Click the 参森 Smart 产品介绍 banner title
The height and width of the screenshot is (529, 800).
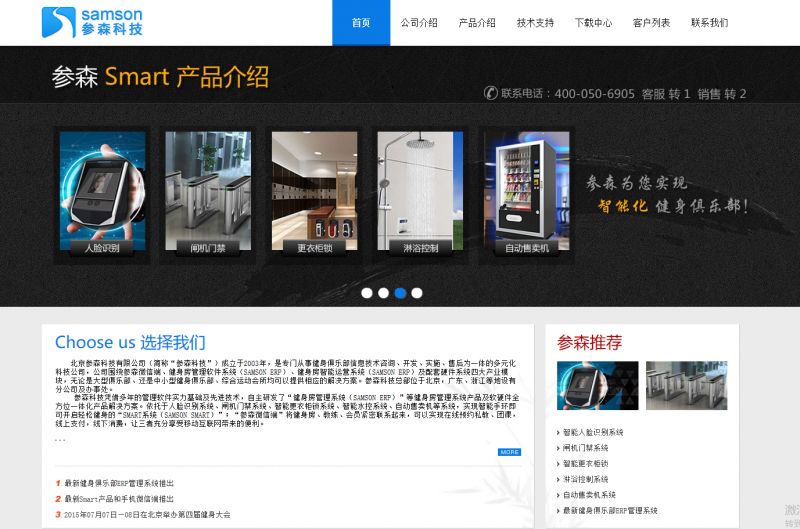point(160,77)
